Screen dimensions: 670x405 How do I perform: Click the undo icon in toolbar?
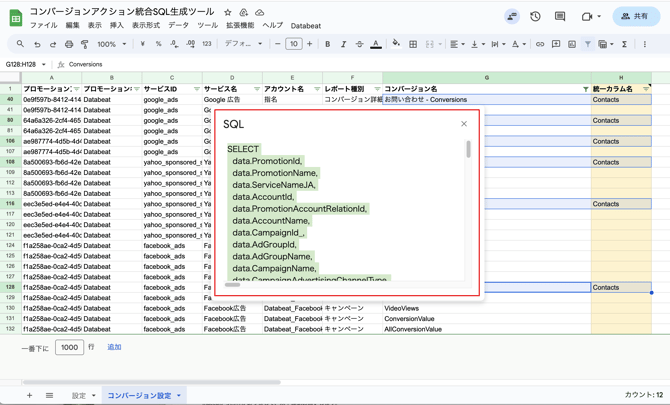(37, 44)
